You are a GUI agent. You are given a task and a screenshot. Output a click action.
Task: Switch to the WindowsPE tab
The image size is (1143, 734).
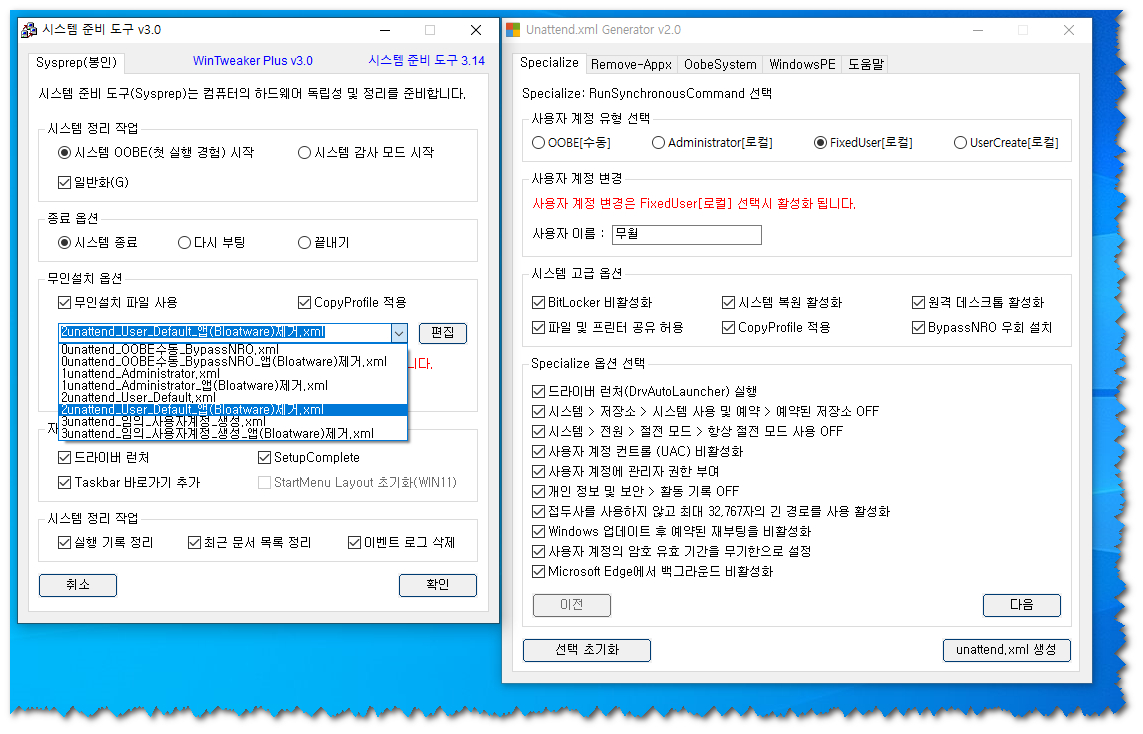coord(803,65)
